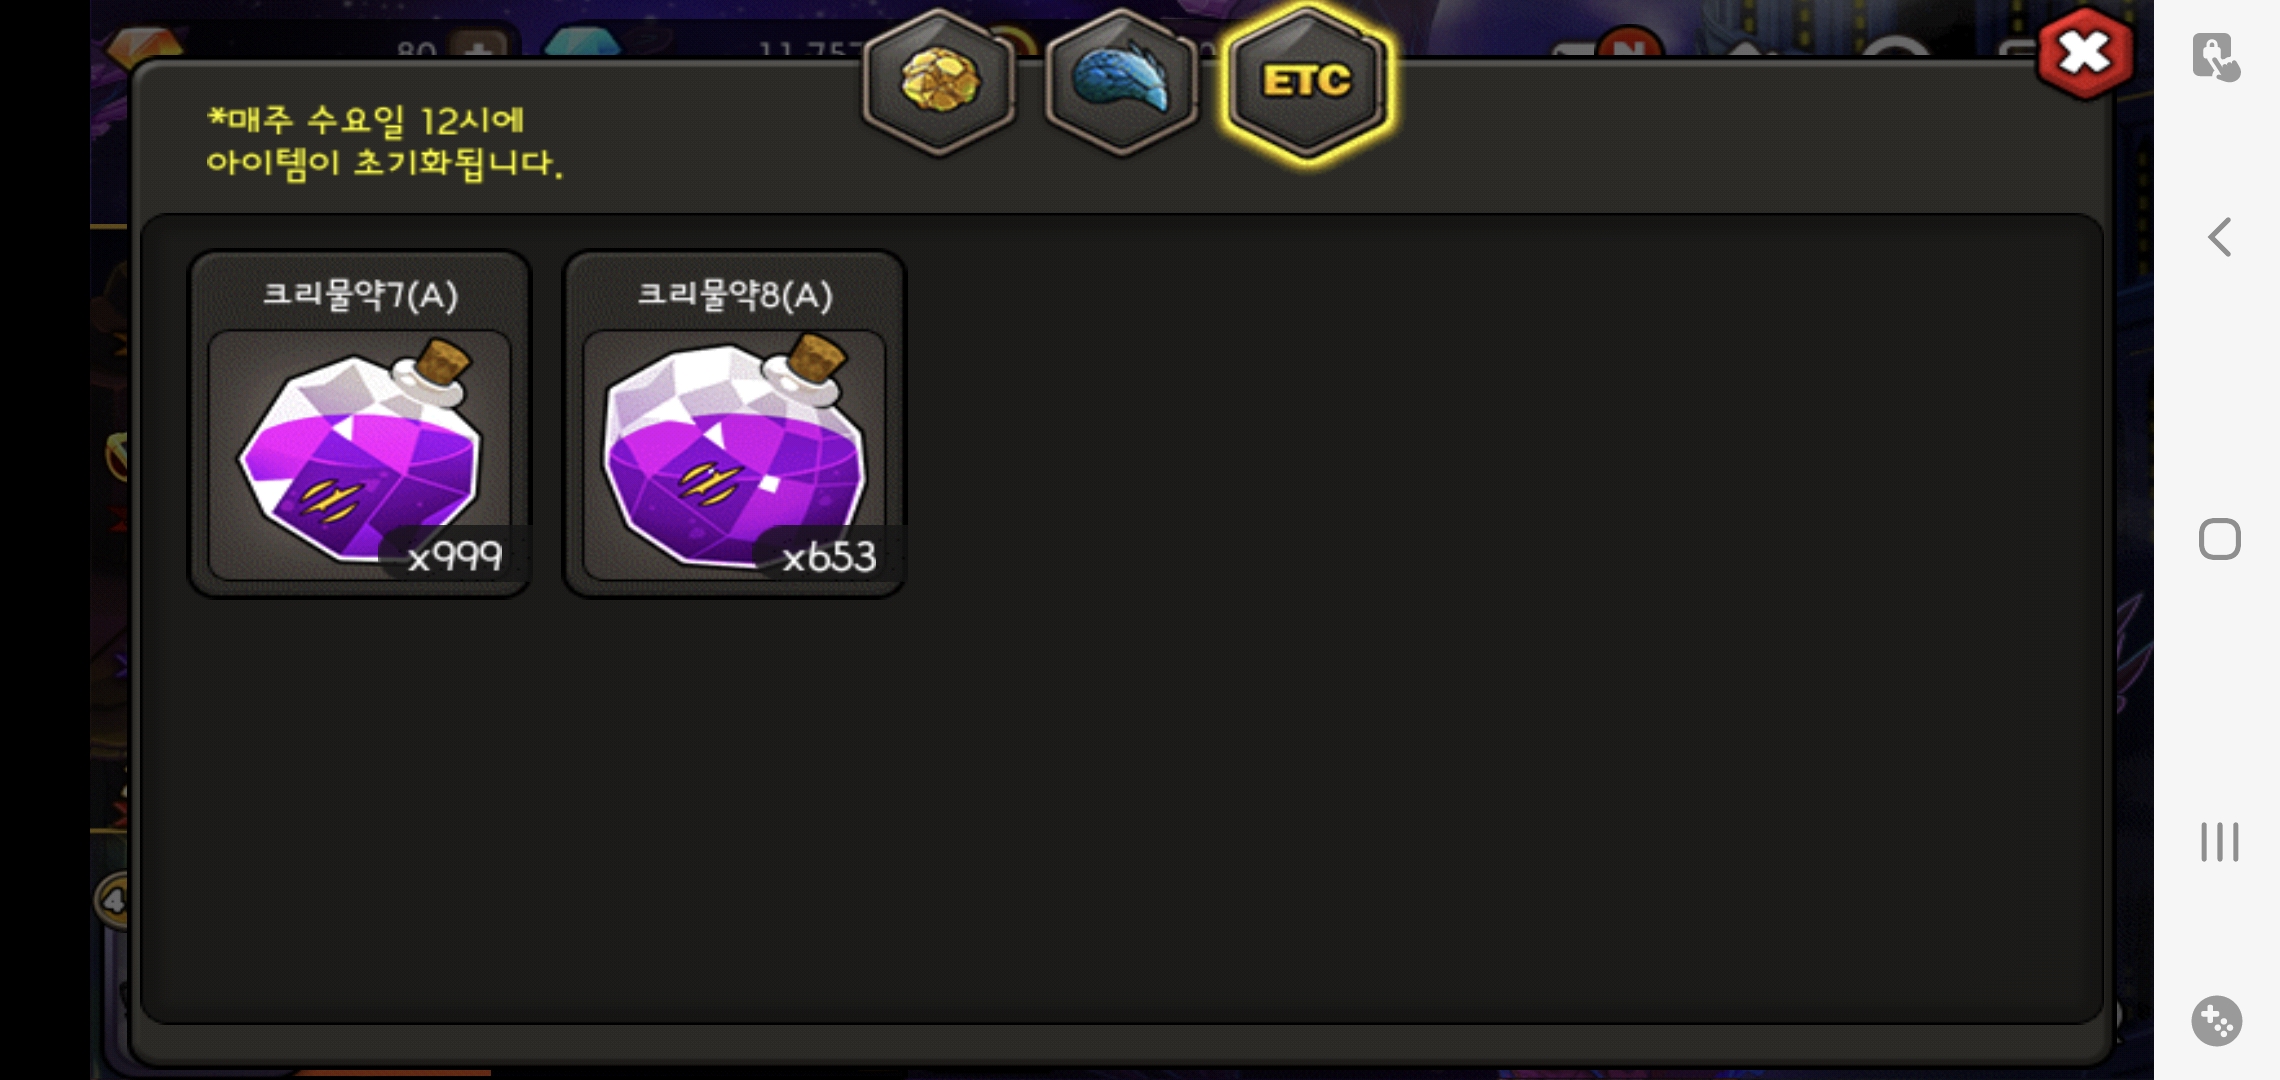Open the recent apps navigation button
2280x1080 pixels.
tap(2219, 841)
